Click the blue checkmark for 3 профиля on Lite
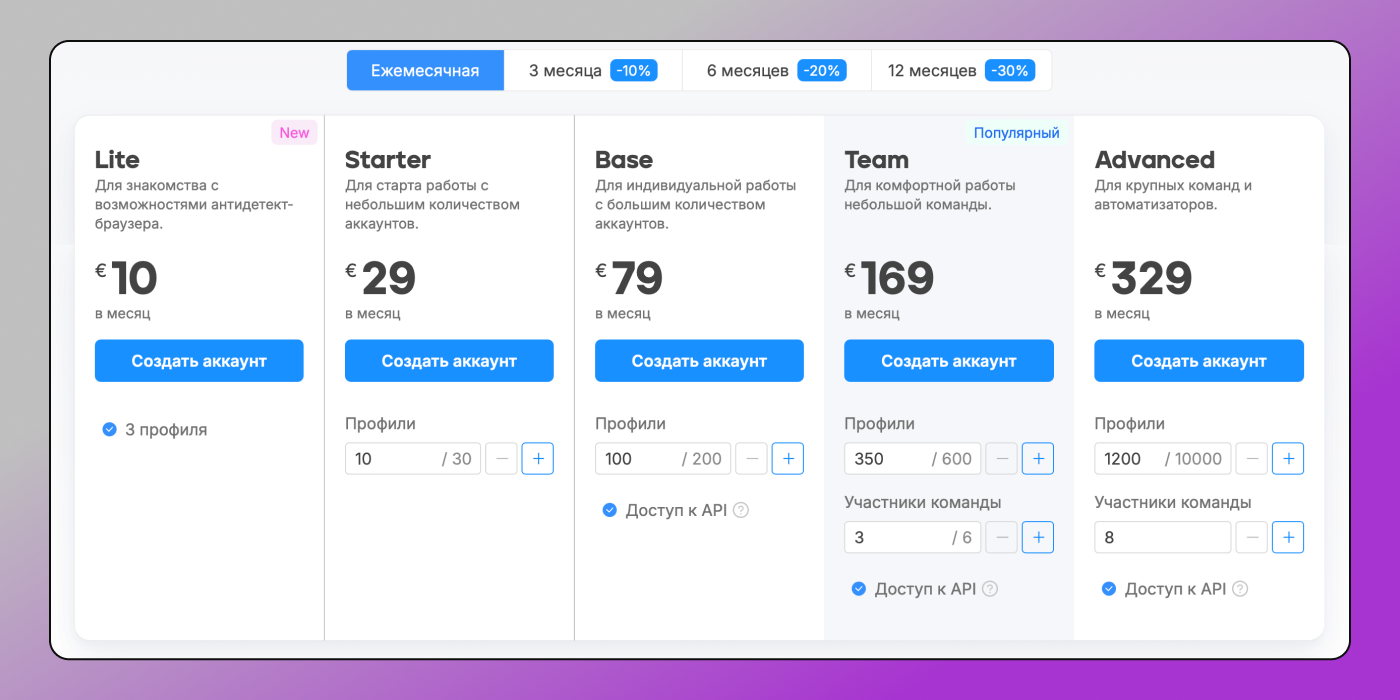The width and height of the screenshot is (1400, 700). pyautogui.click(x=109, y=429)
